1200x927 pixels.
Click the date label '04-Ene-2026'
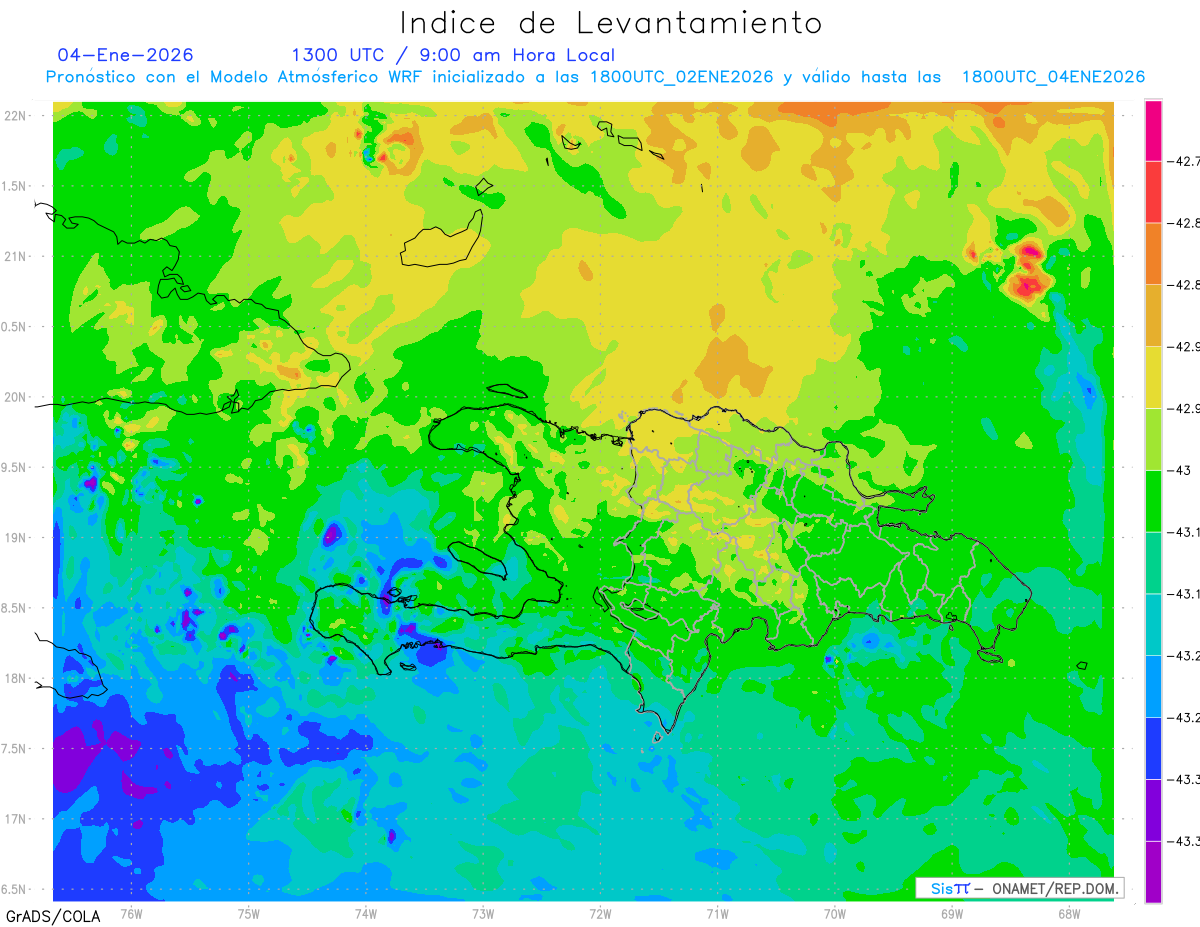pyautogui.click(x=125, y=55)
